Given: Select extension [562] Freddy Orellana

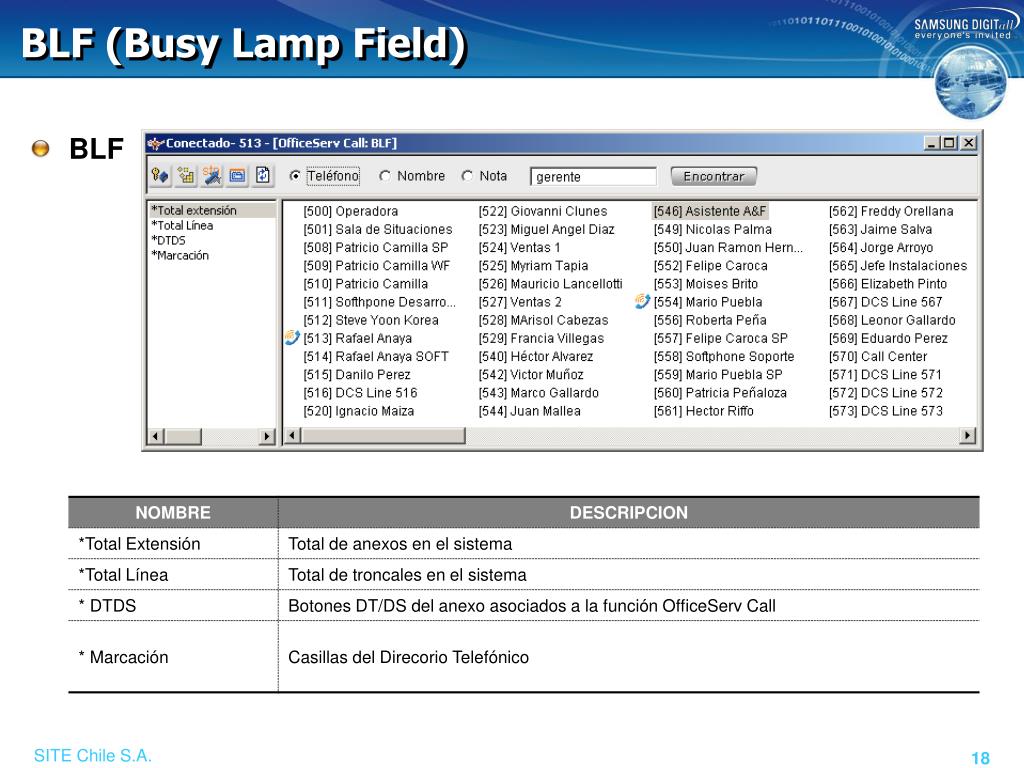Looking at the screenshot, I should (891, 211).
